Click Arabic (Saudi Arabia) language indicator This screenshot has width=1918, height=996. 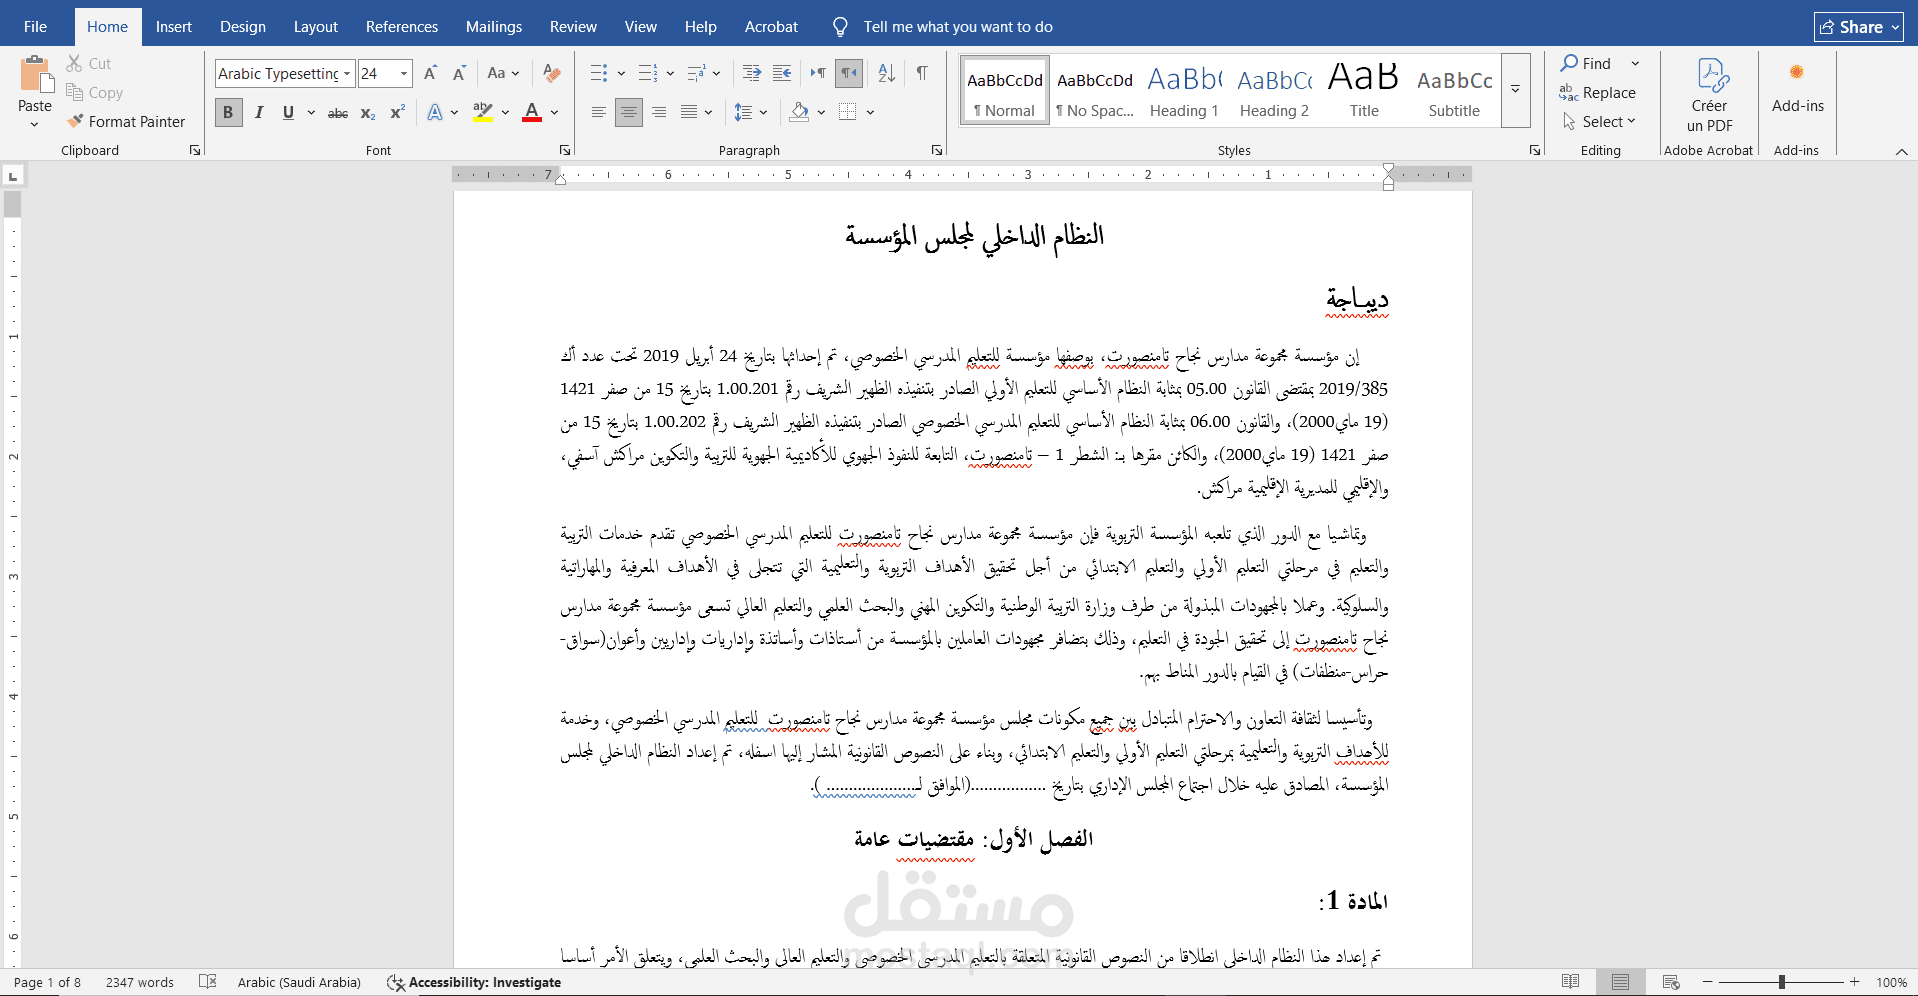[299, 982]
